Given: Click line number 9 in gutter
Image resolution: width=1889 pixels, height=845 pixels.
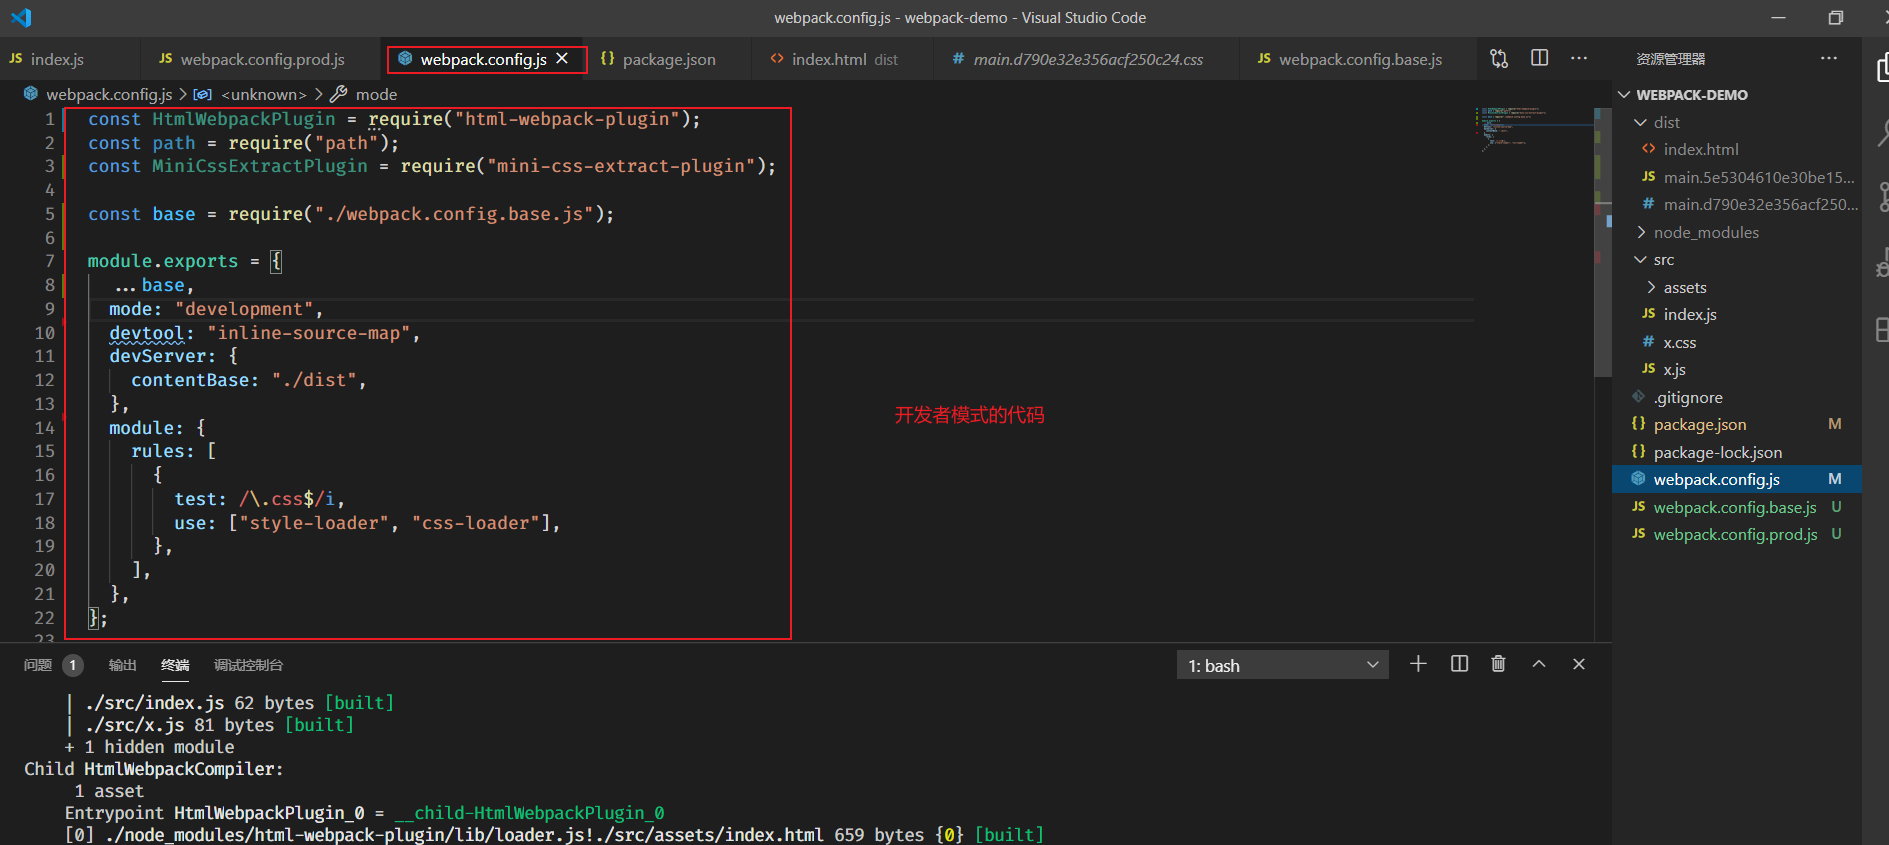Looking at the screenshot, I should 49,309.
